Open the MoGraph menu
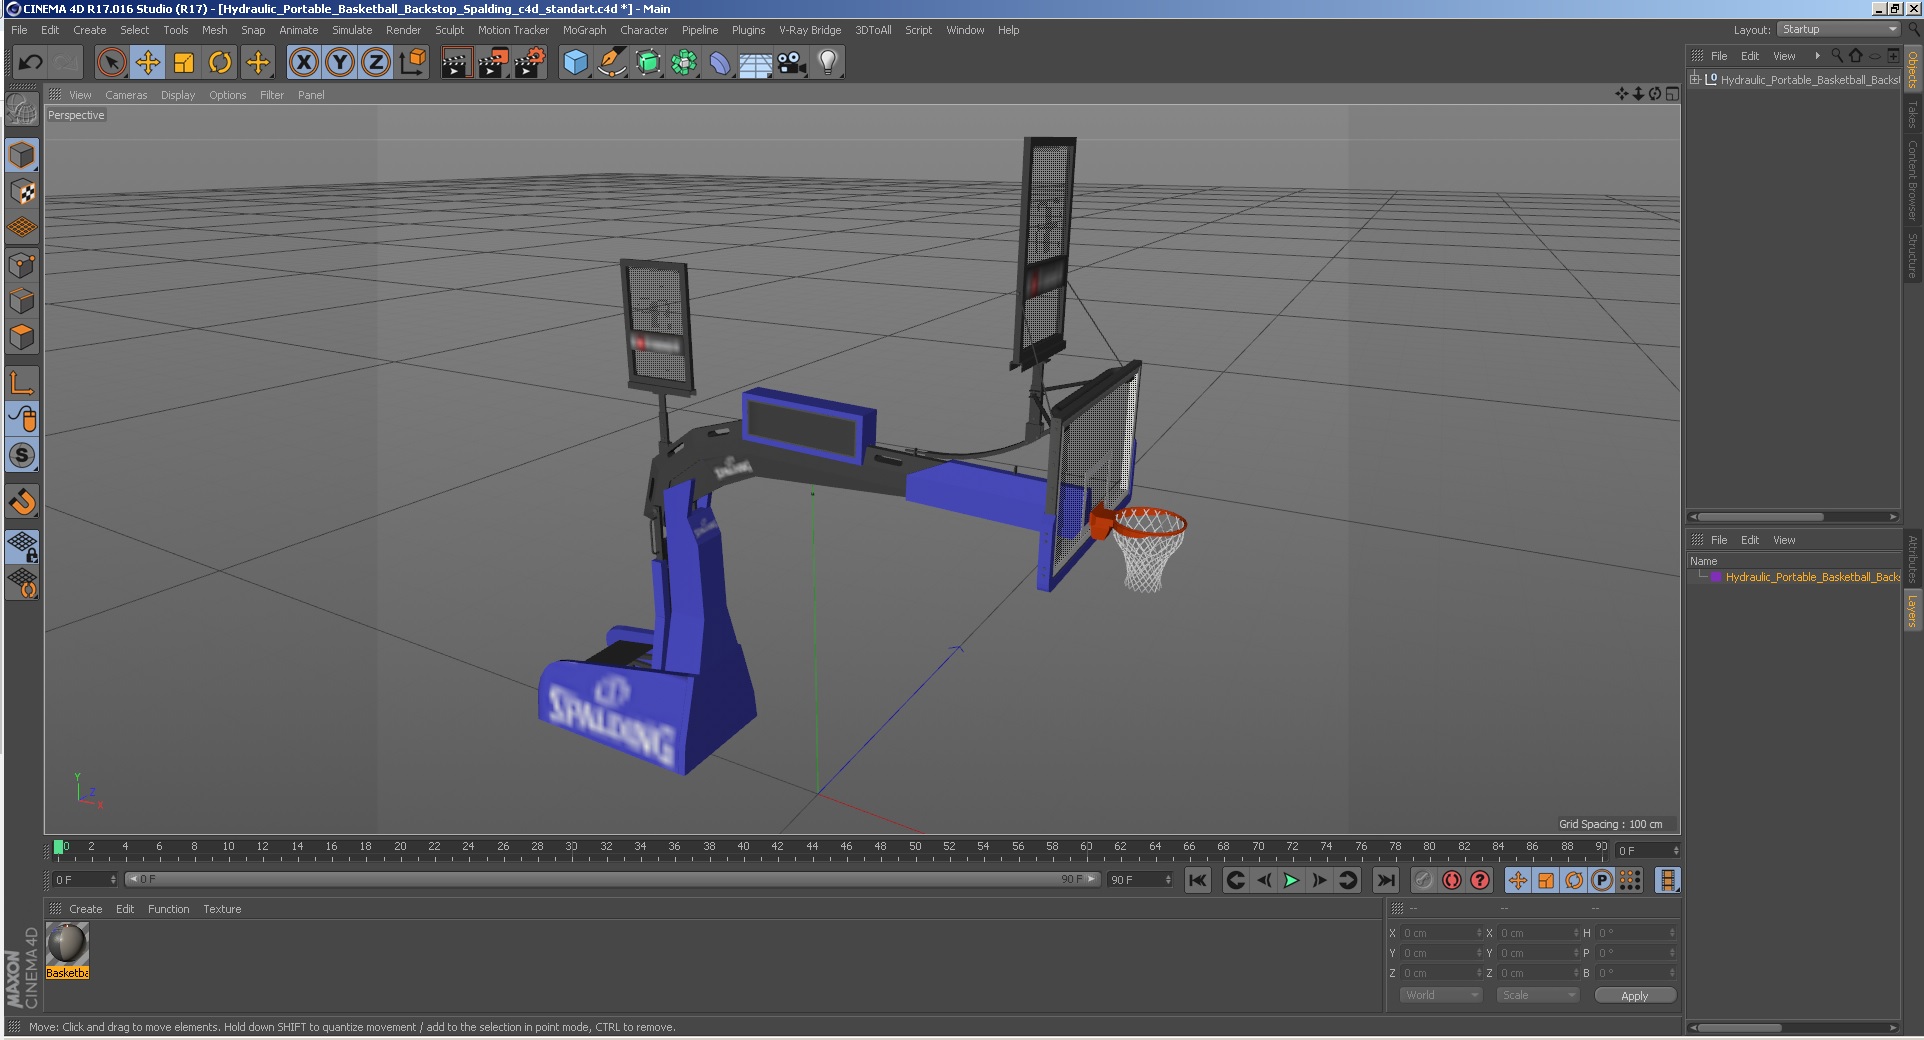 tap(584, 30)
